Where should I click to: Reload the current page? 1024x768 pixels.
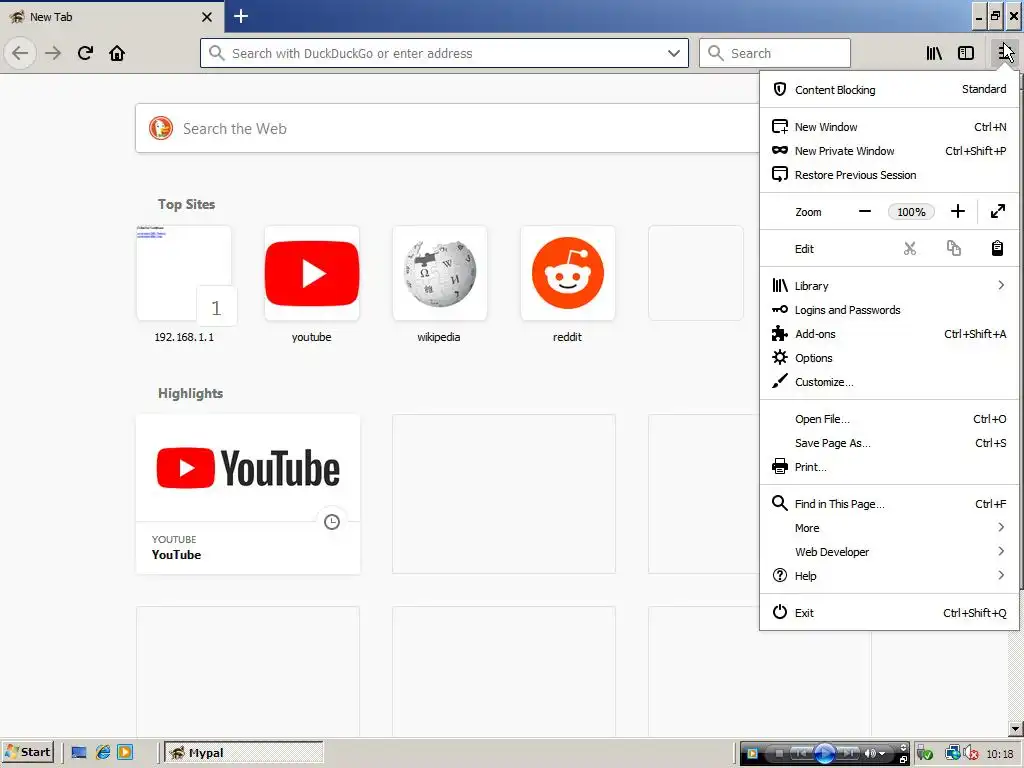[x=85, y=53]
